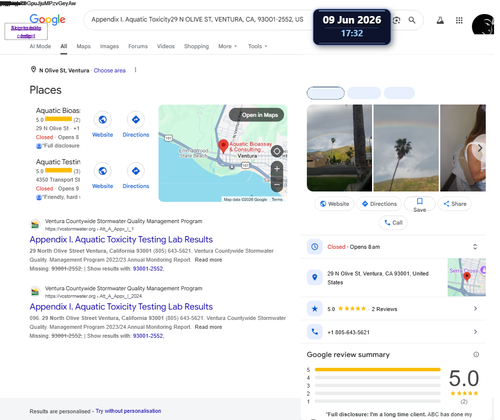Viewport: 500px width, 420px height.
Task: Click the star reviews icon
Action: pos(315,309)
